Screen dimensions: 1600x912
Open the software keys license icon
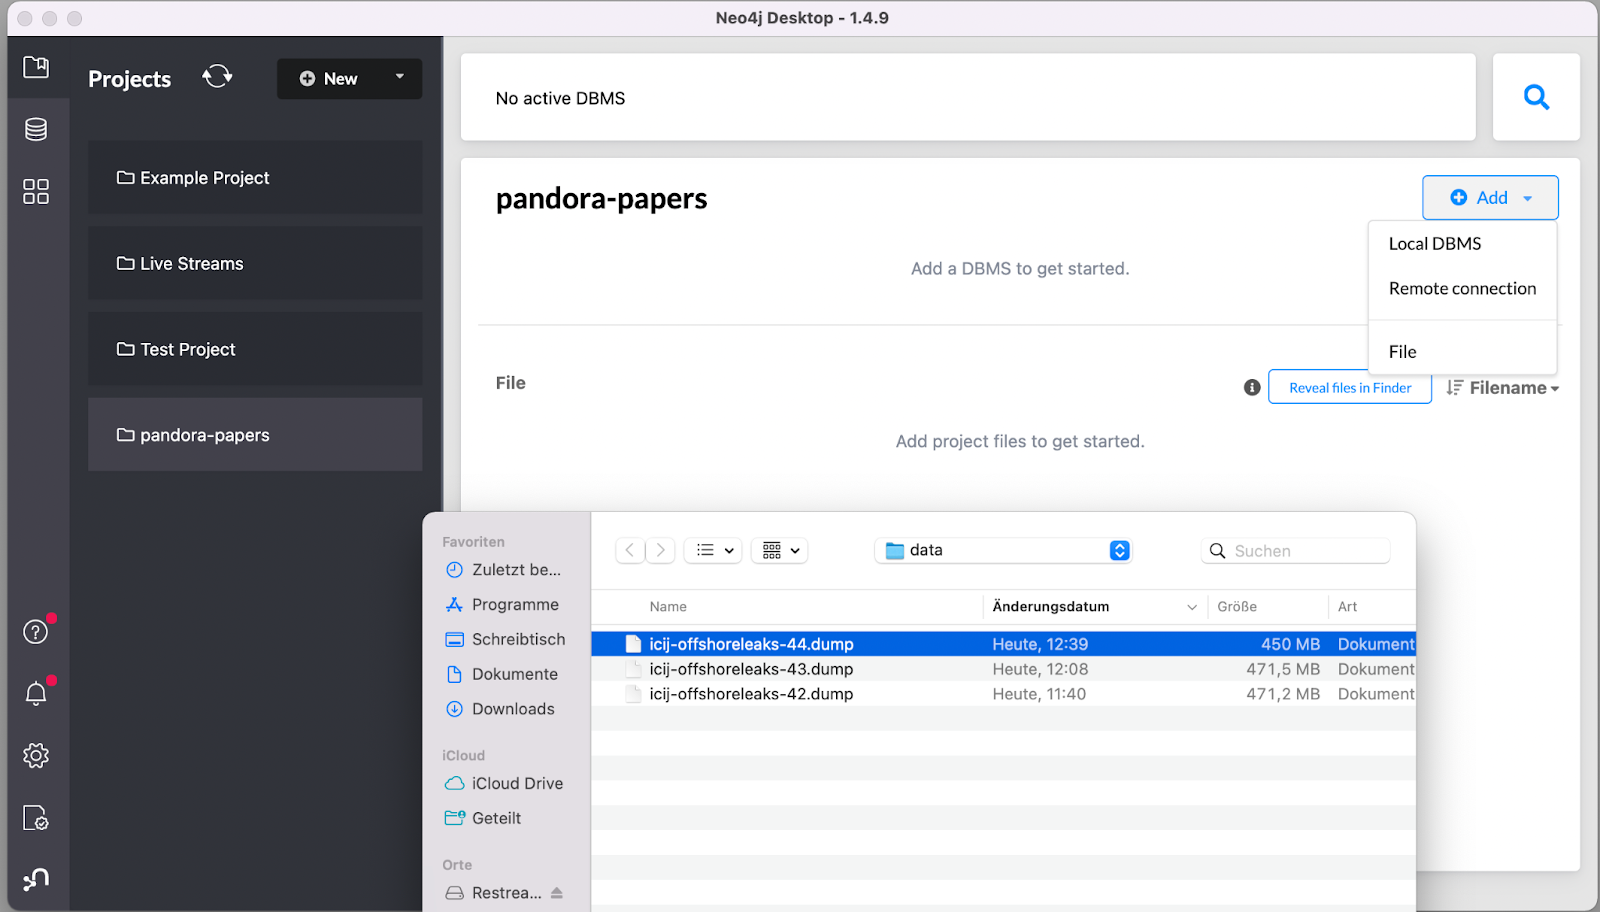(36, 818)
